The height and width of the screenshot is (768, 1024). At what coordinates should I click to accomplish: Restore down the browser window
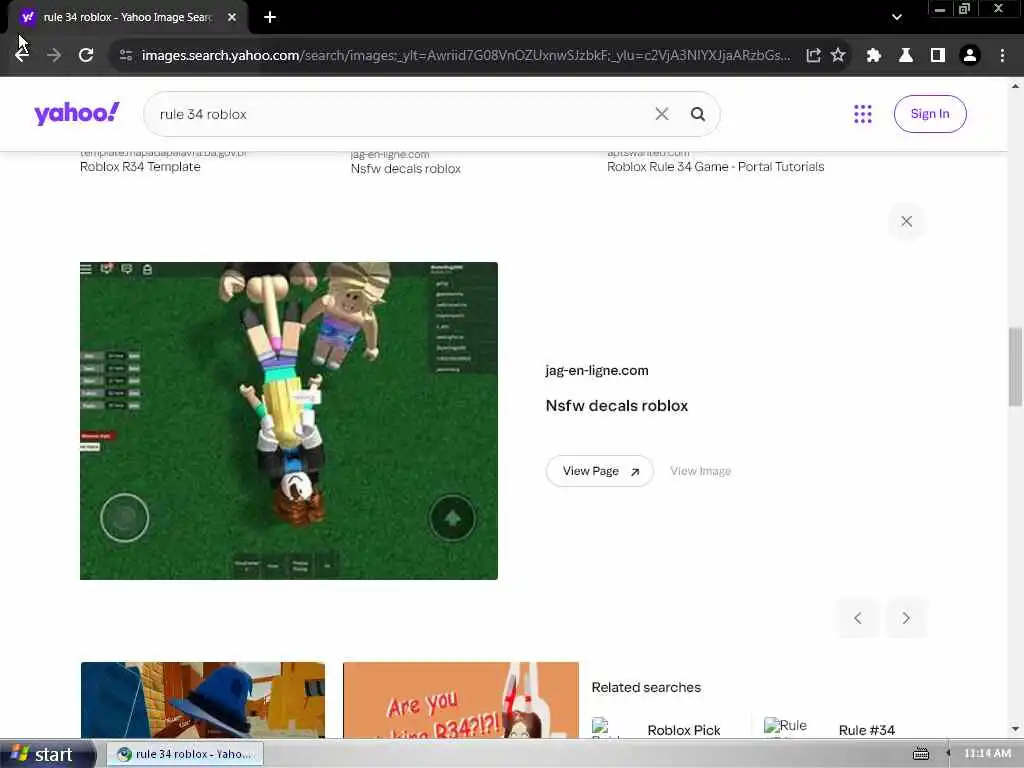point(965,9)
